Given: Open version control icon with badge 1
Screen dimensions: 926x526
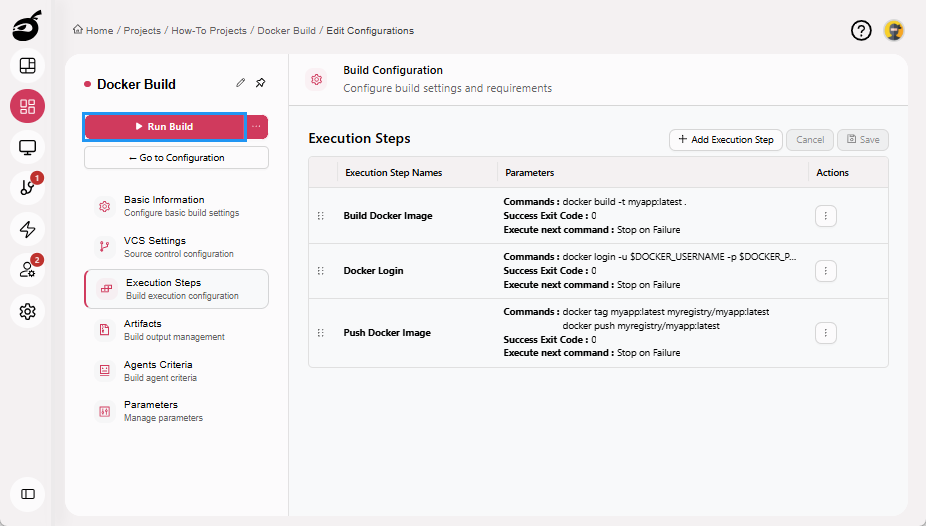Looking at the screenshot, I should [27, 188].
